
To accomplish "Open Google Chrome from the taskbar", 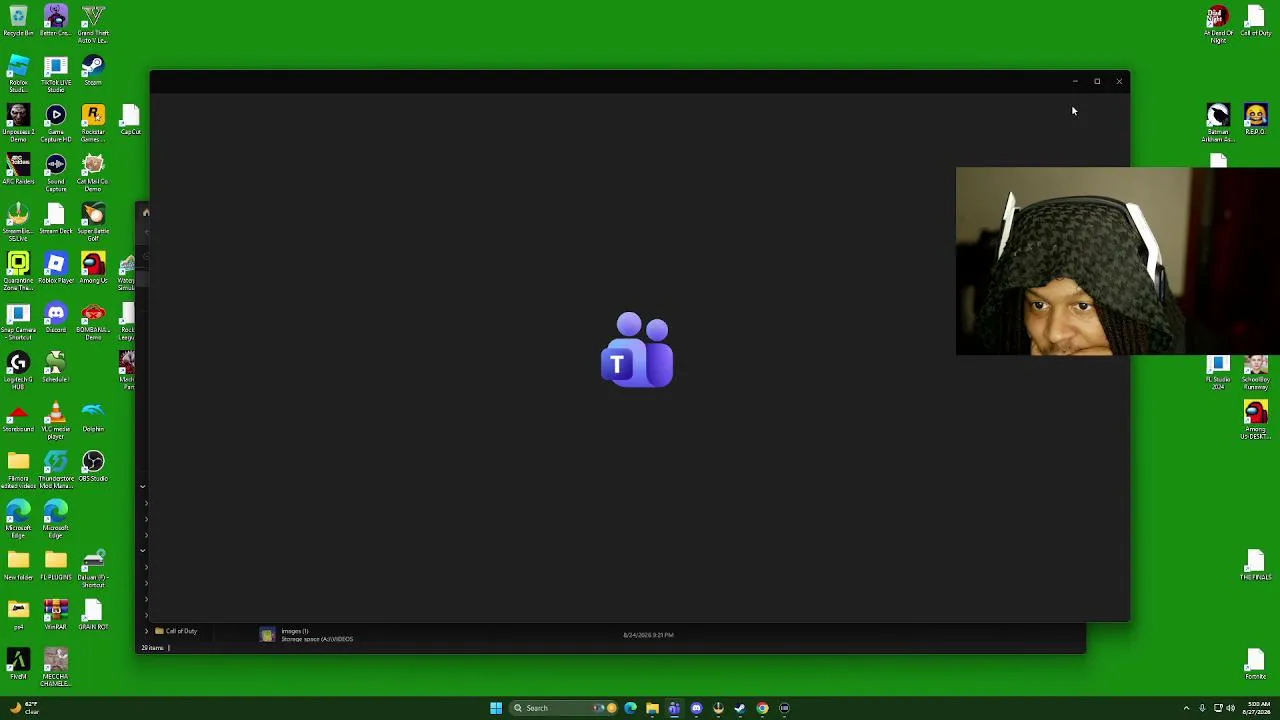I will [x=762, y=708].
